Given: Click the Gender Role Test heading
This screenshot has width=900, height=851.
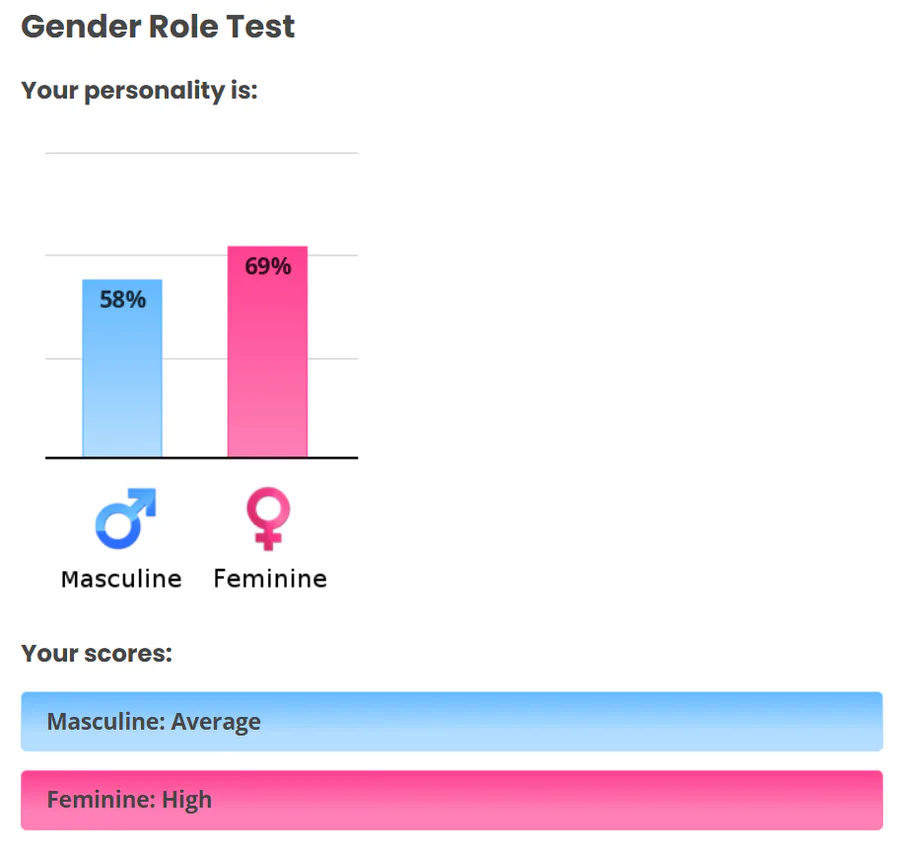Looking at the screenshot, I should coord(158,27).
